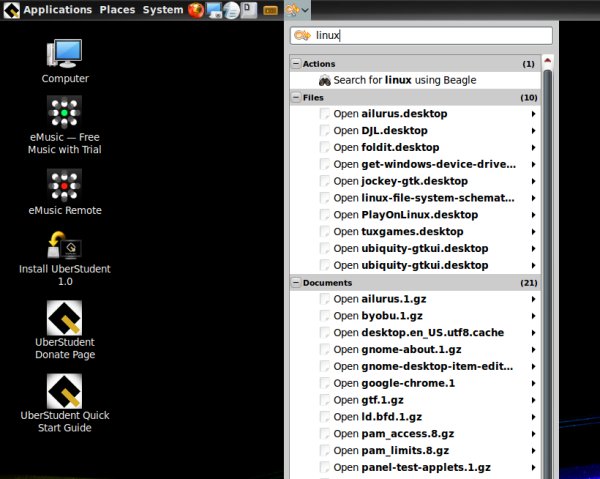Select Install UberStudent 1.0 desktop icon
The height and width of the screenshot is (479, 600).
pyautogui.click(x=65, y=259)
